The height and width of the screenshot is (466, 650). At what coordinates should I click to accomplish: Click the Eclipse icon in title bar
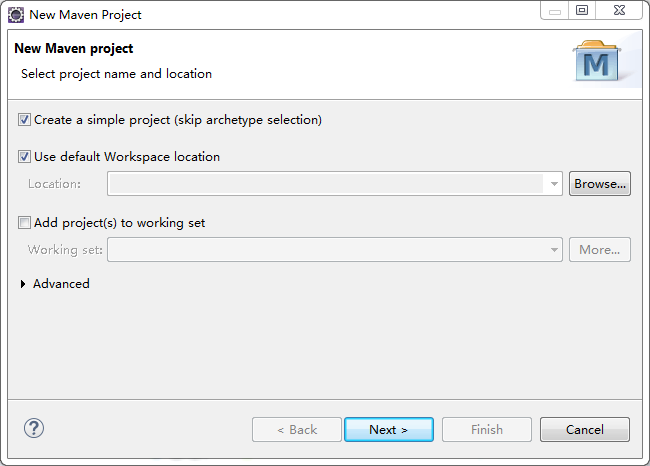[x=16, y=15]
